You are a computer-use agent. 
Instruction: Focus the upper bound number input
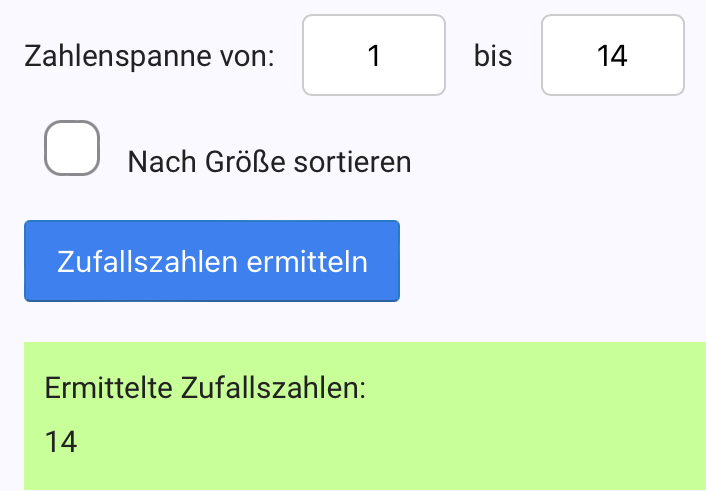click(x=612, y=55)
